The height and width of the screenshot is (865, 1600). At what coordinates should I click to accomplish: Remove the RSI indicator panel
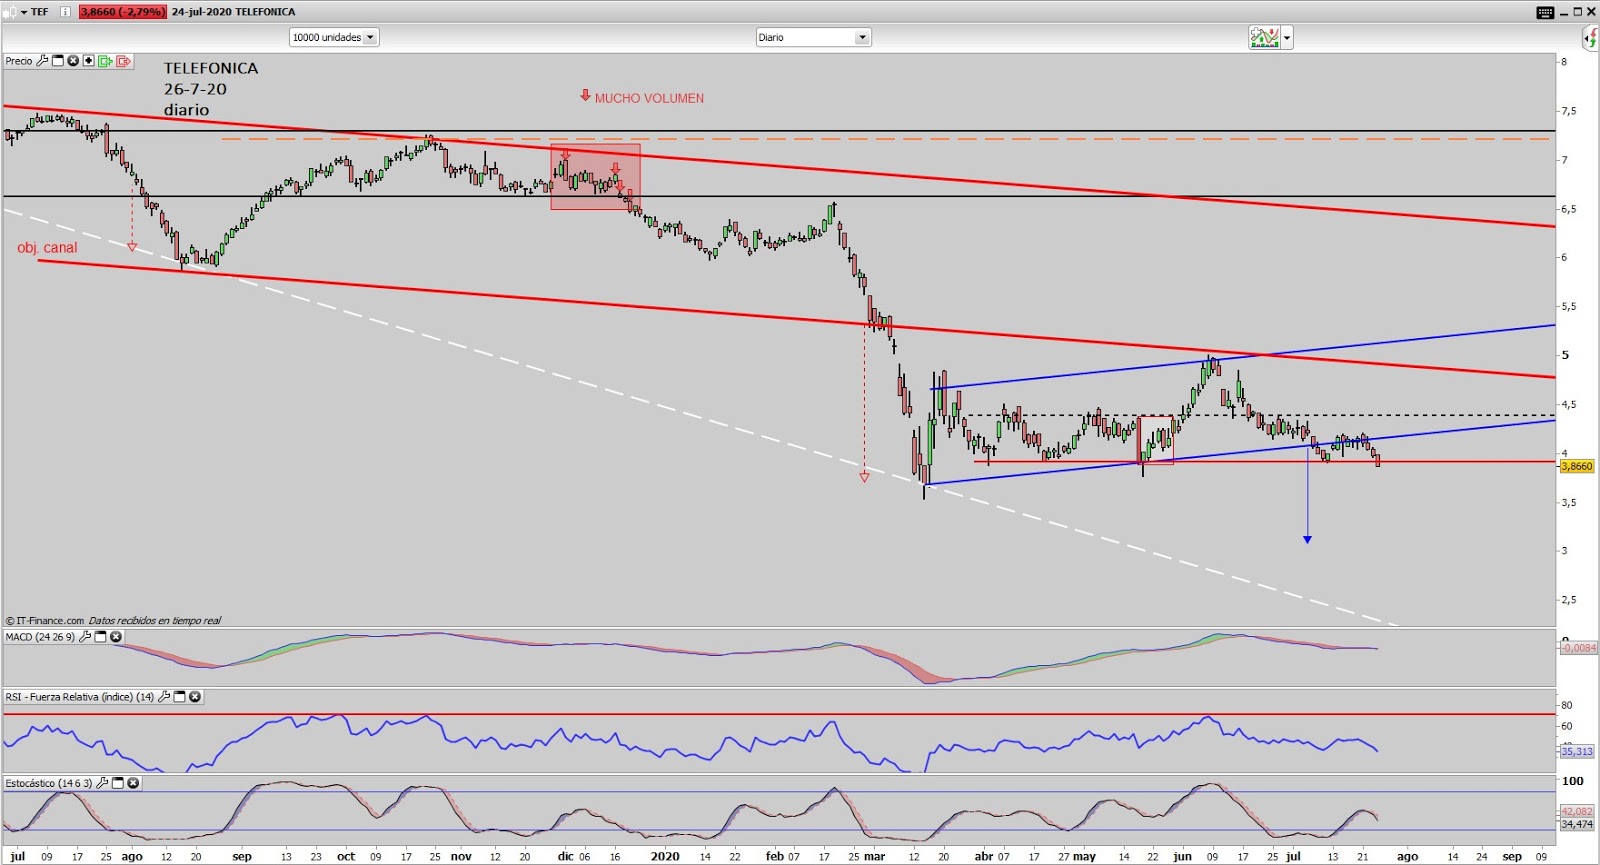195,696
